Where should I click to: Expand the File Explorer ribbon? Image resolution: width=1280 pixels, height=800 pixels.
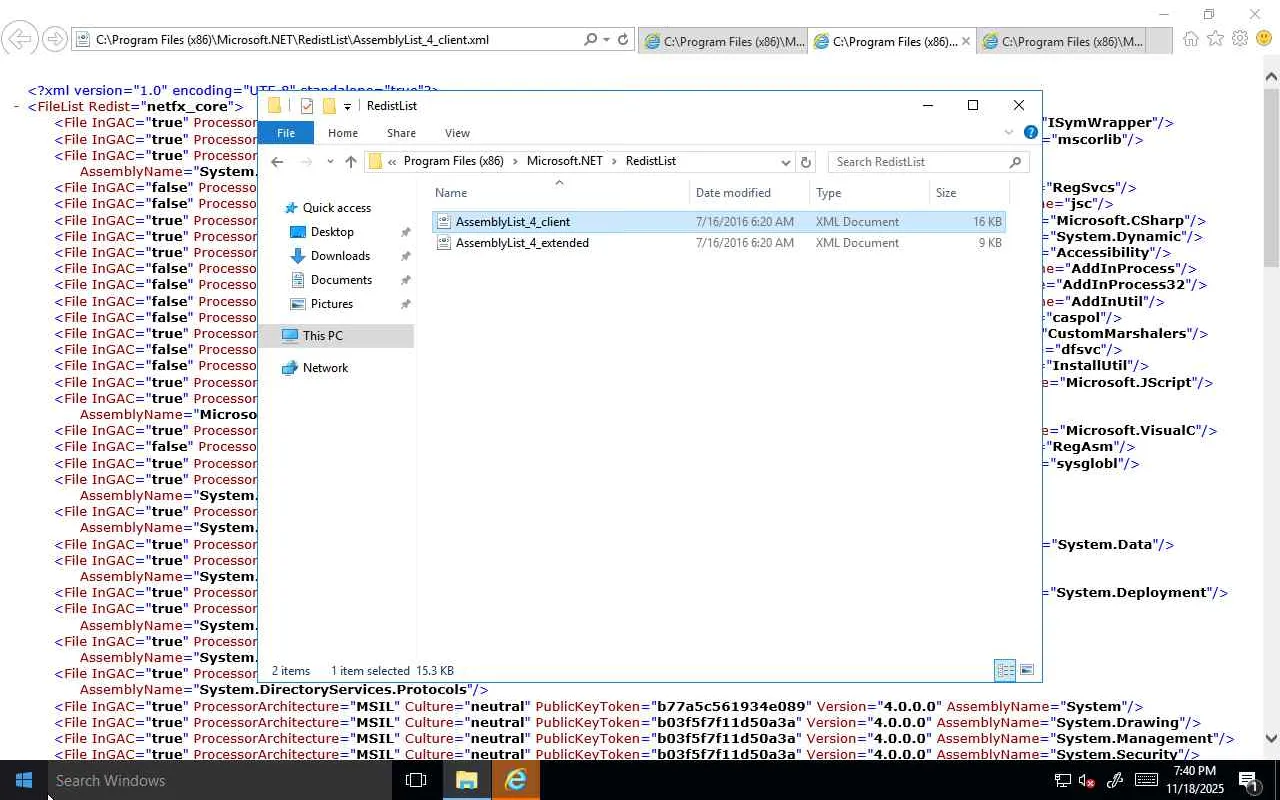[1008, 133]
